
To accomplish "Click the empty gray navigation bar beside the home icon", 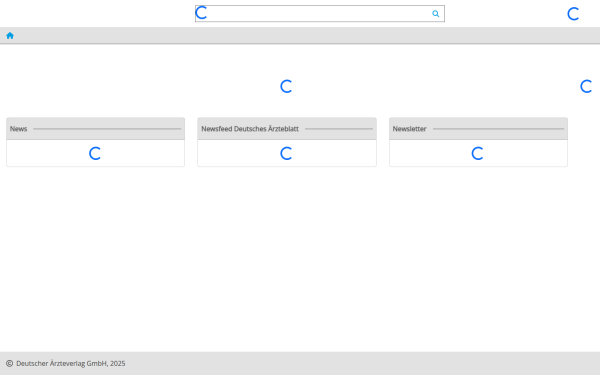I will click(306, 36).
